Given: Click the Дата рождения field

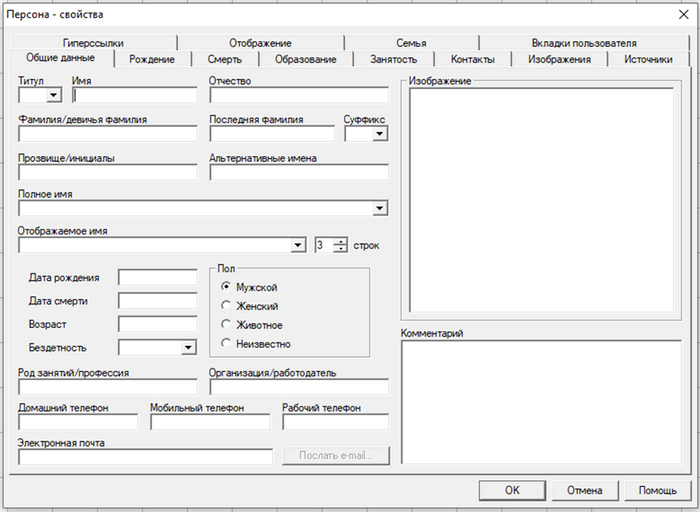Looking at the screenshot, I should (158, 277).
